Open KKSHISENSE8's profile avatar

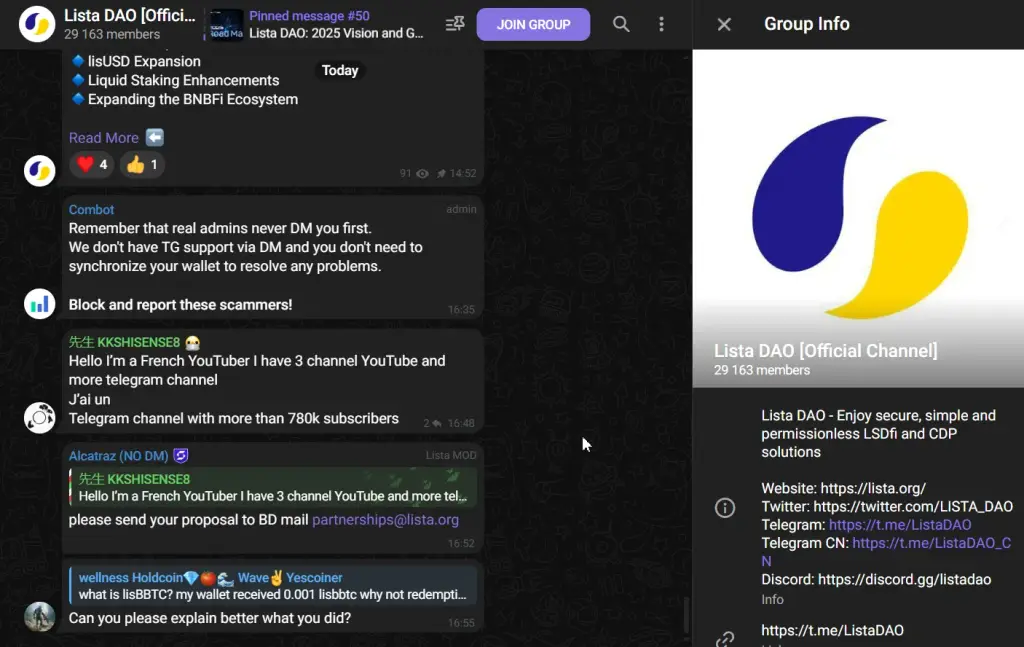click(x=39, y=418)
